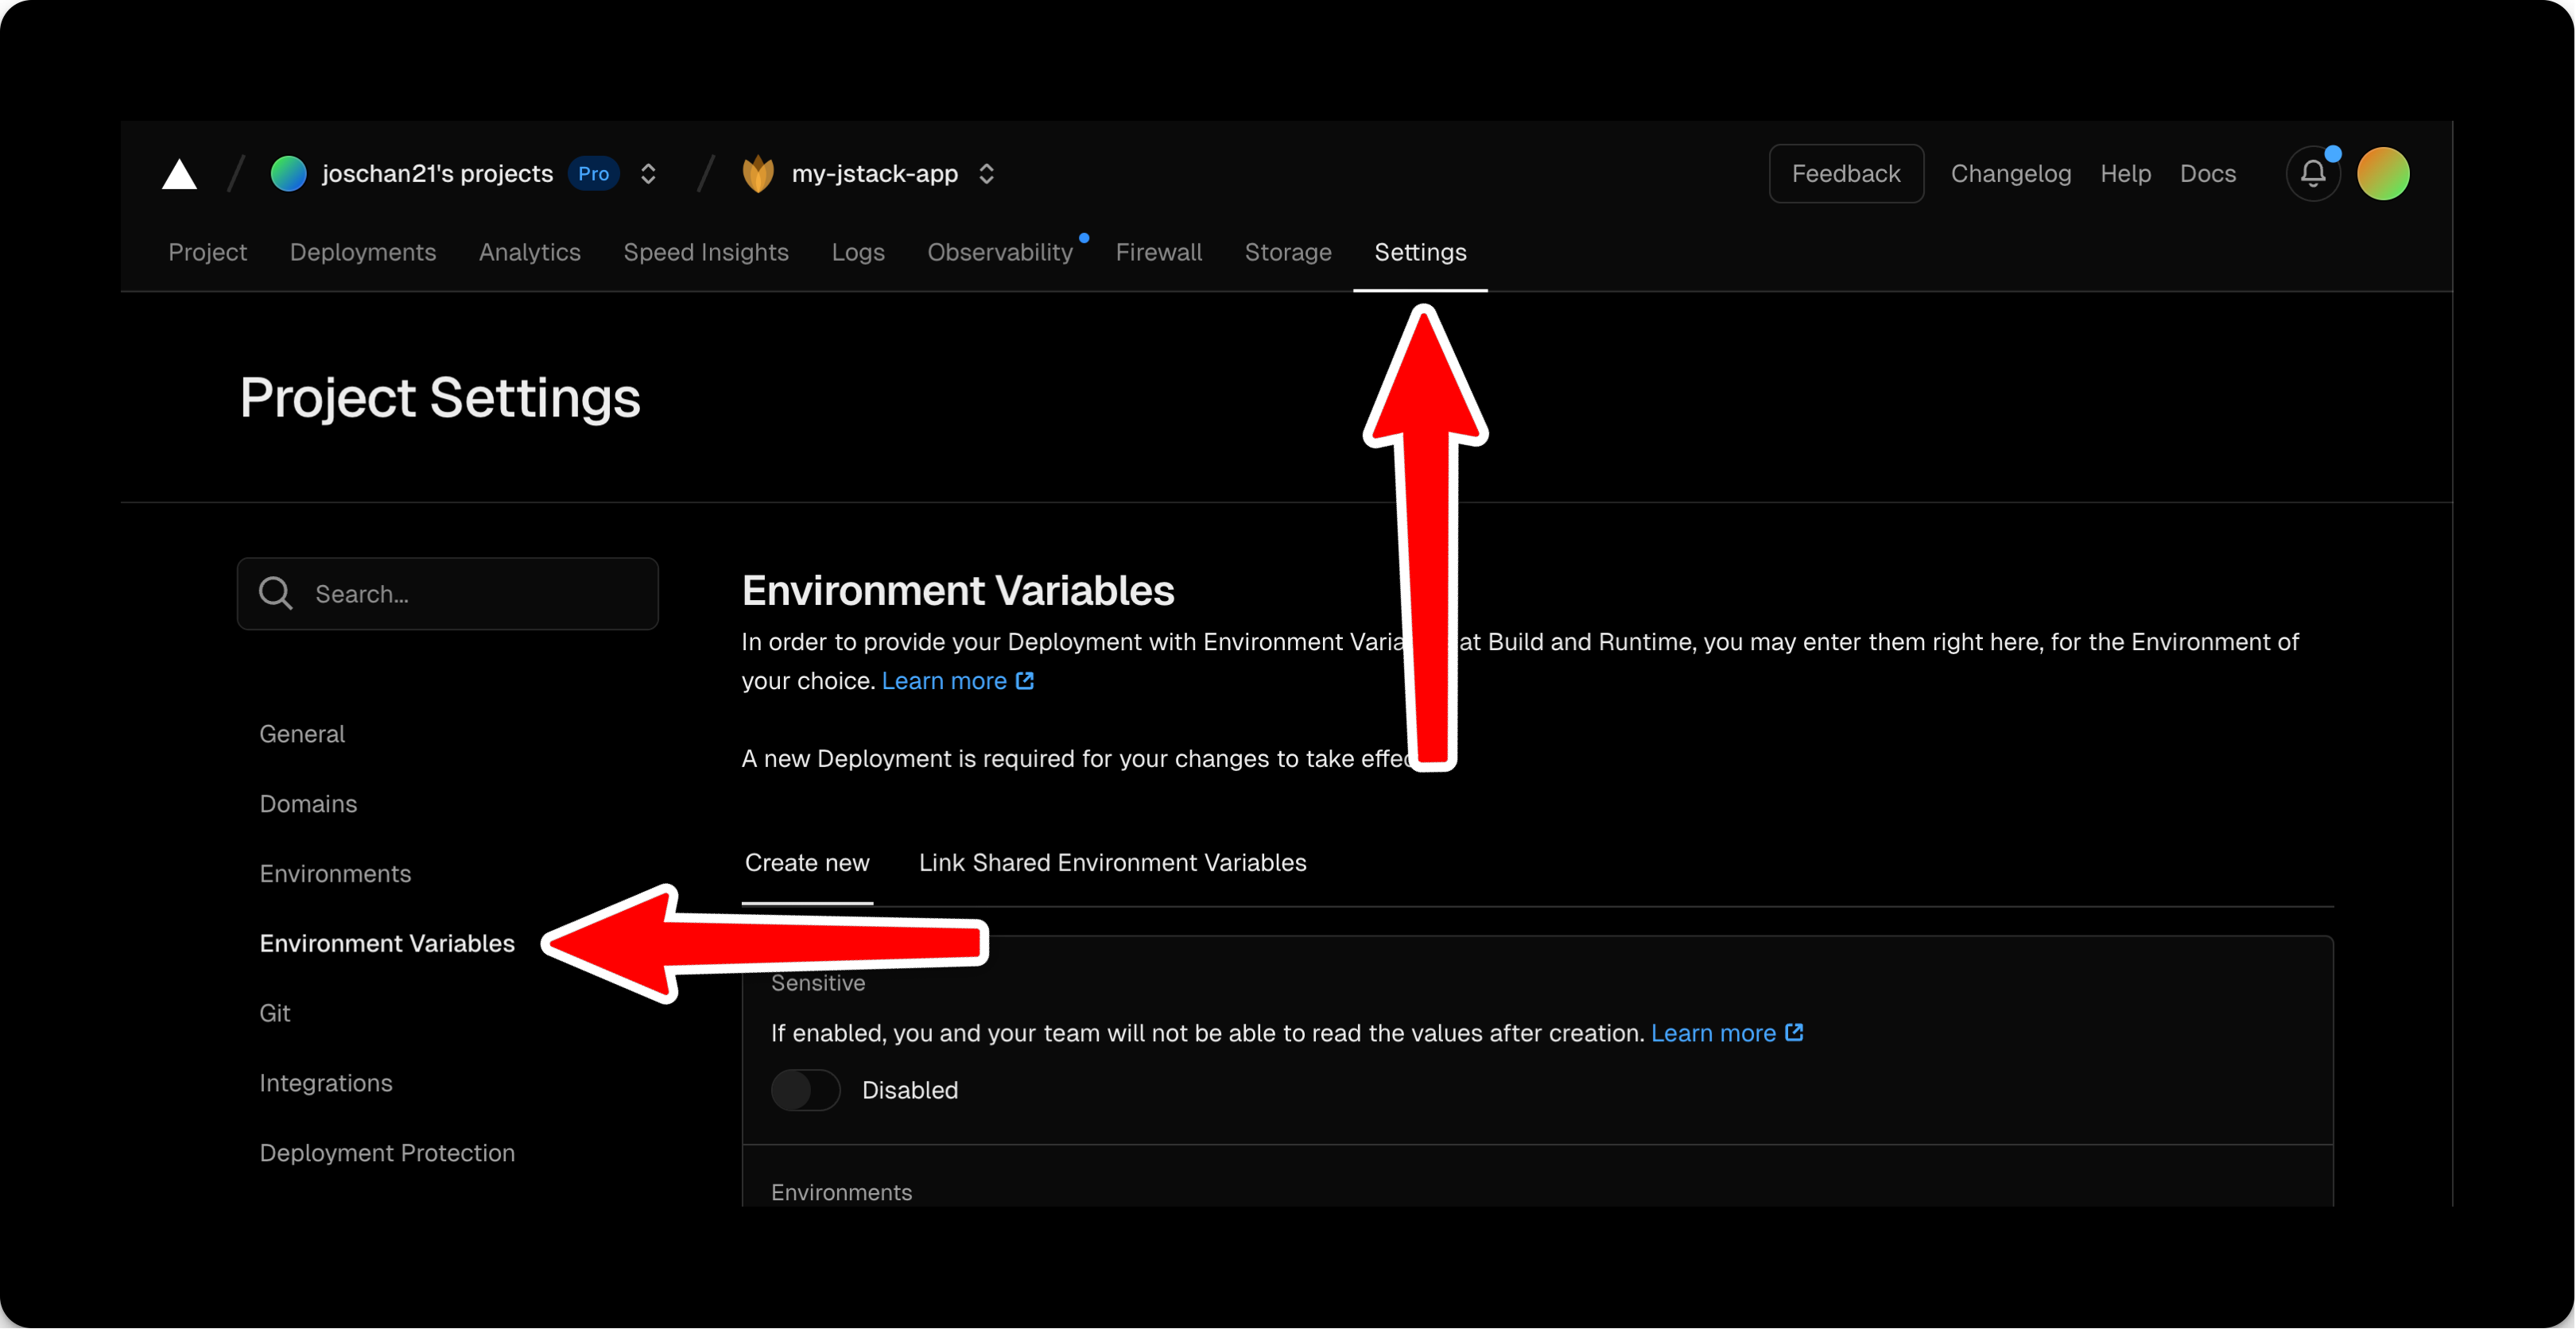Enable the Sensitive toggle

(x=806, y=1090)
